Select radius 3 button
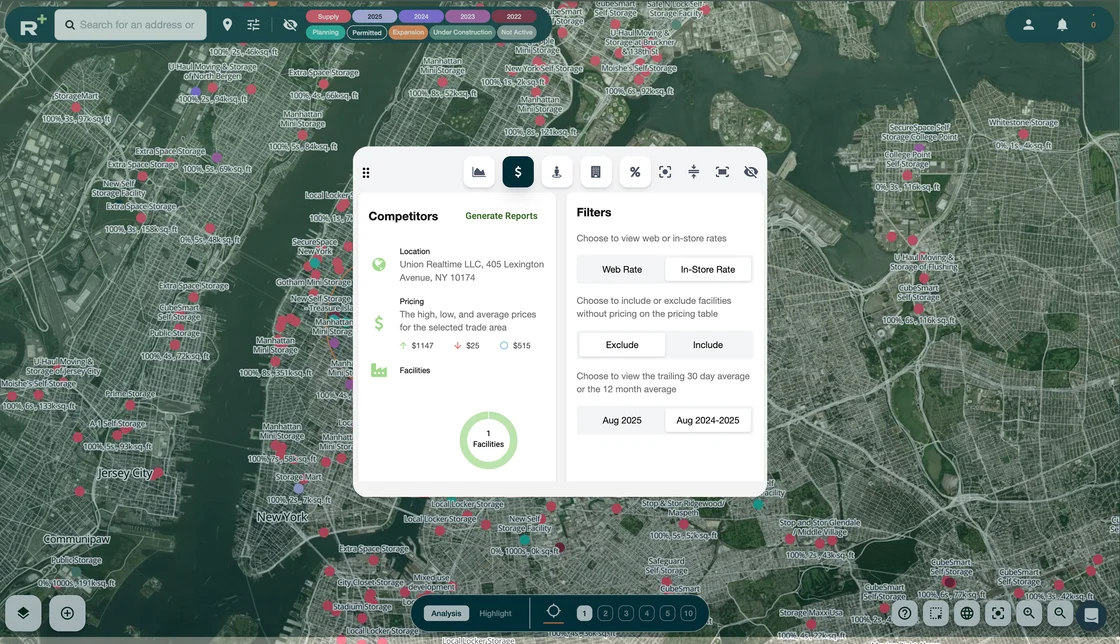1120x644 pixels. [626, 613]
